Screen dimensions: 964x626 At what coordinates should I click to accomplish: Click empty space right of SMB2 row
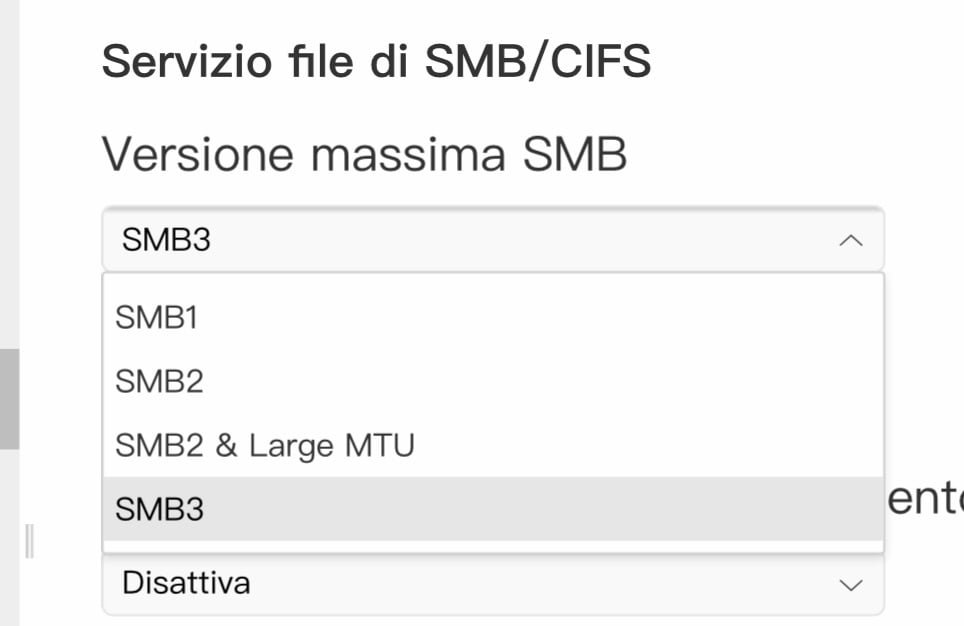(600, 381)
